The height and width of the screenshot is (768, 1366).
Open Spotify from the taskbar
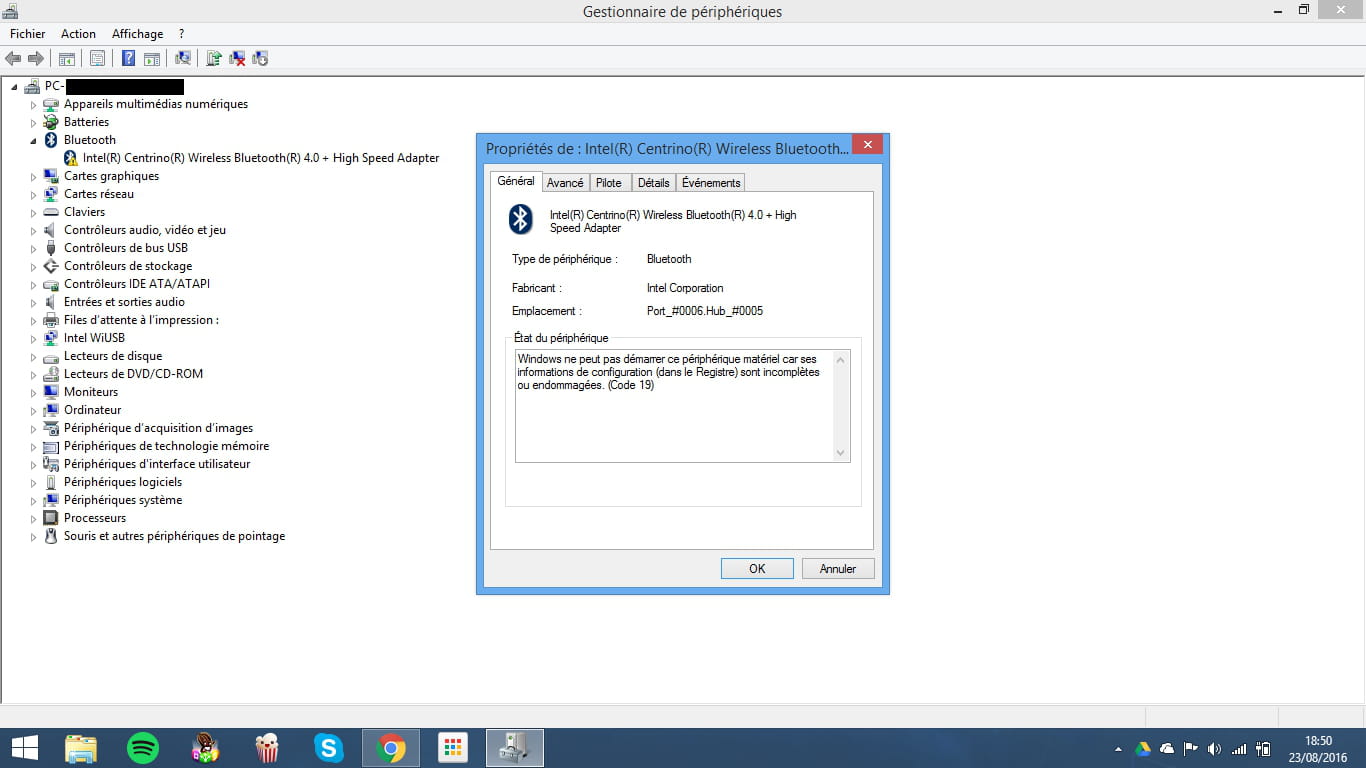pos(143,748)
